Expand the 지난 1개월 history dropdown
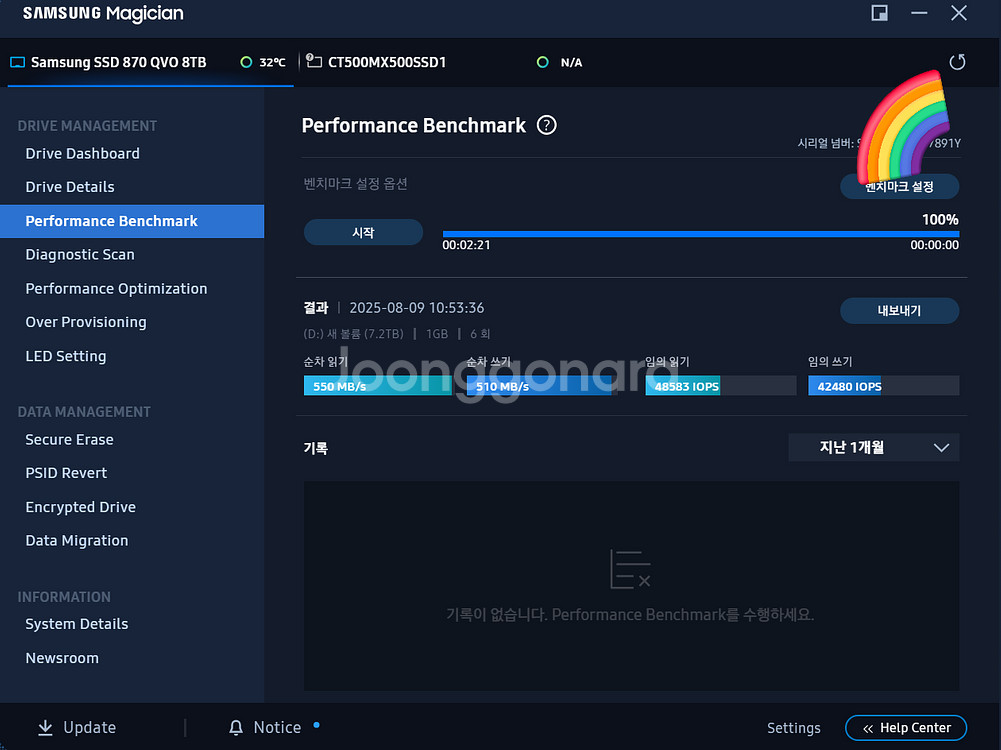This screenshot has width=1001, height=750. pos(873,447)
